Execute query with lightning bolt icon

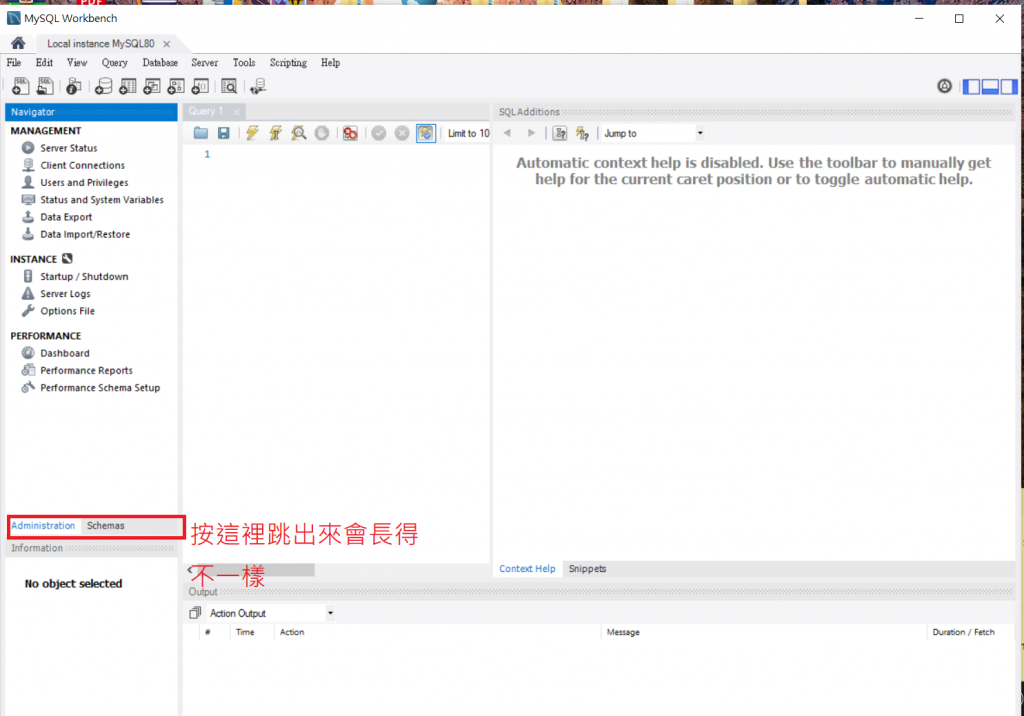tap(252, 133)
